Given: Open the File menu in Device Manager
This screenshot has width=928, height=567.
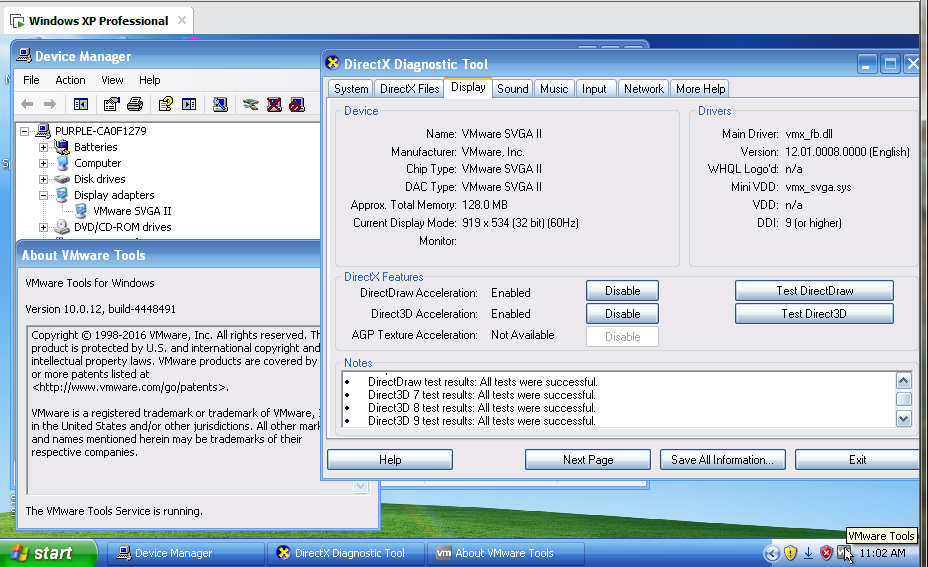Looking at the screenshot, I should point(31,80).
